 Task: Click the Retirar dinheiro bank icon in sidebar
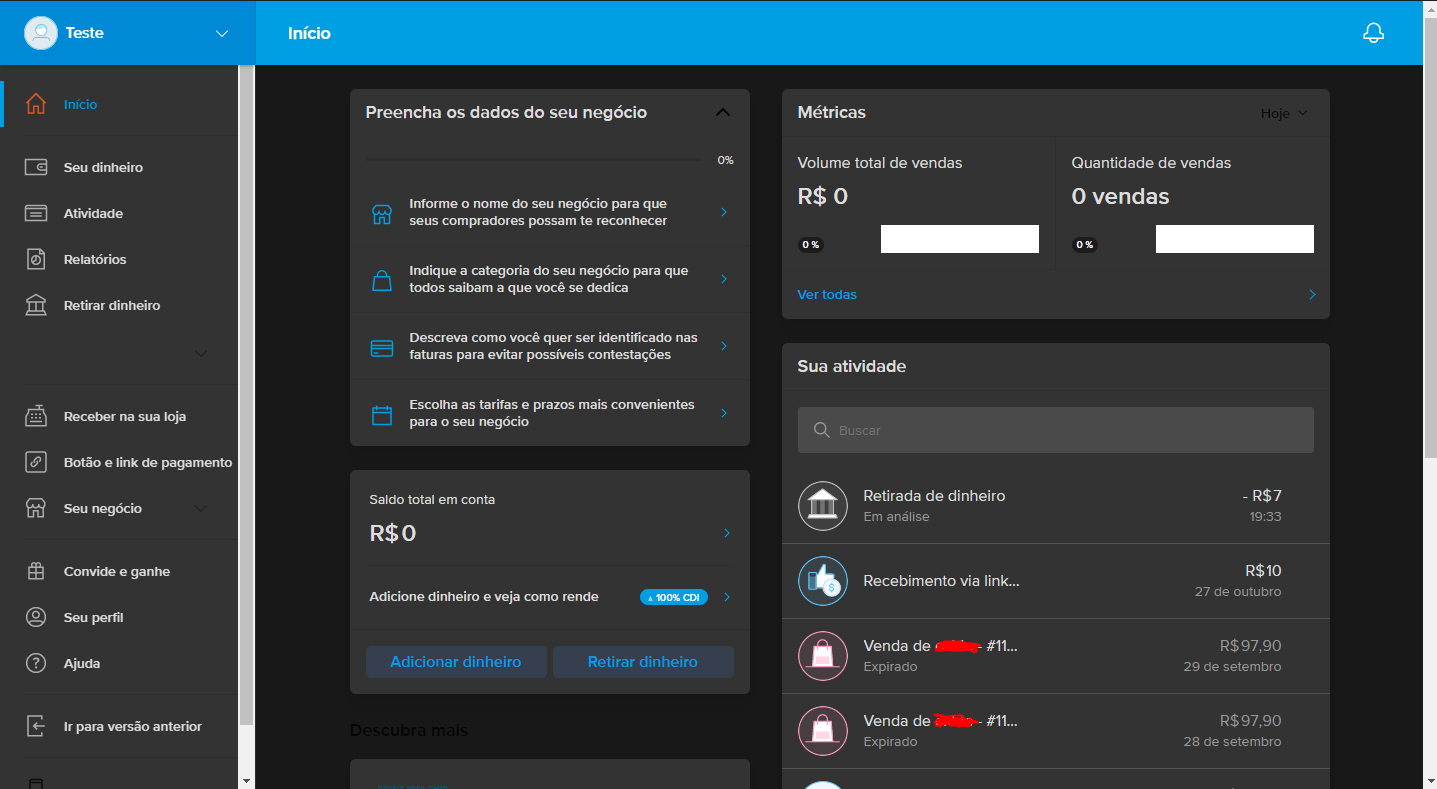[x=36, y=305]
